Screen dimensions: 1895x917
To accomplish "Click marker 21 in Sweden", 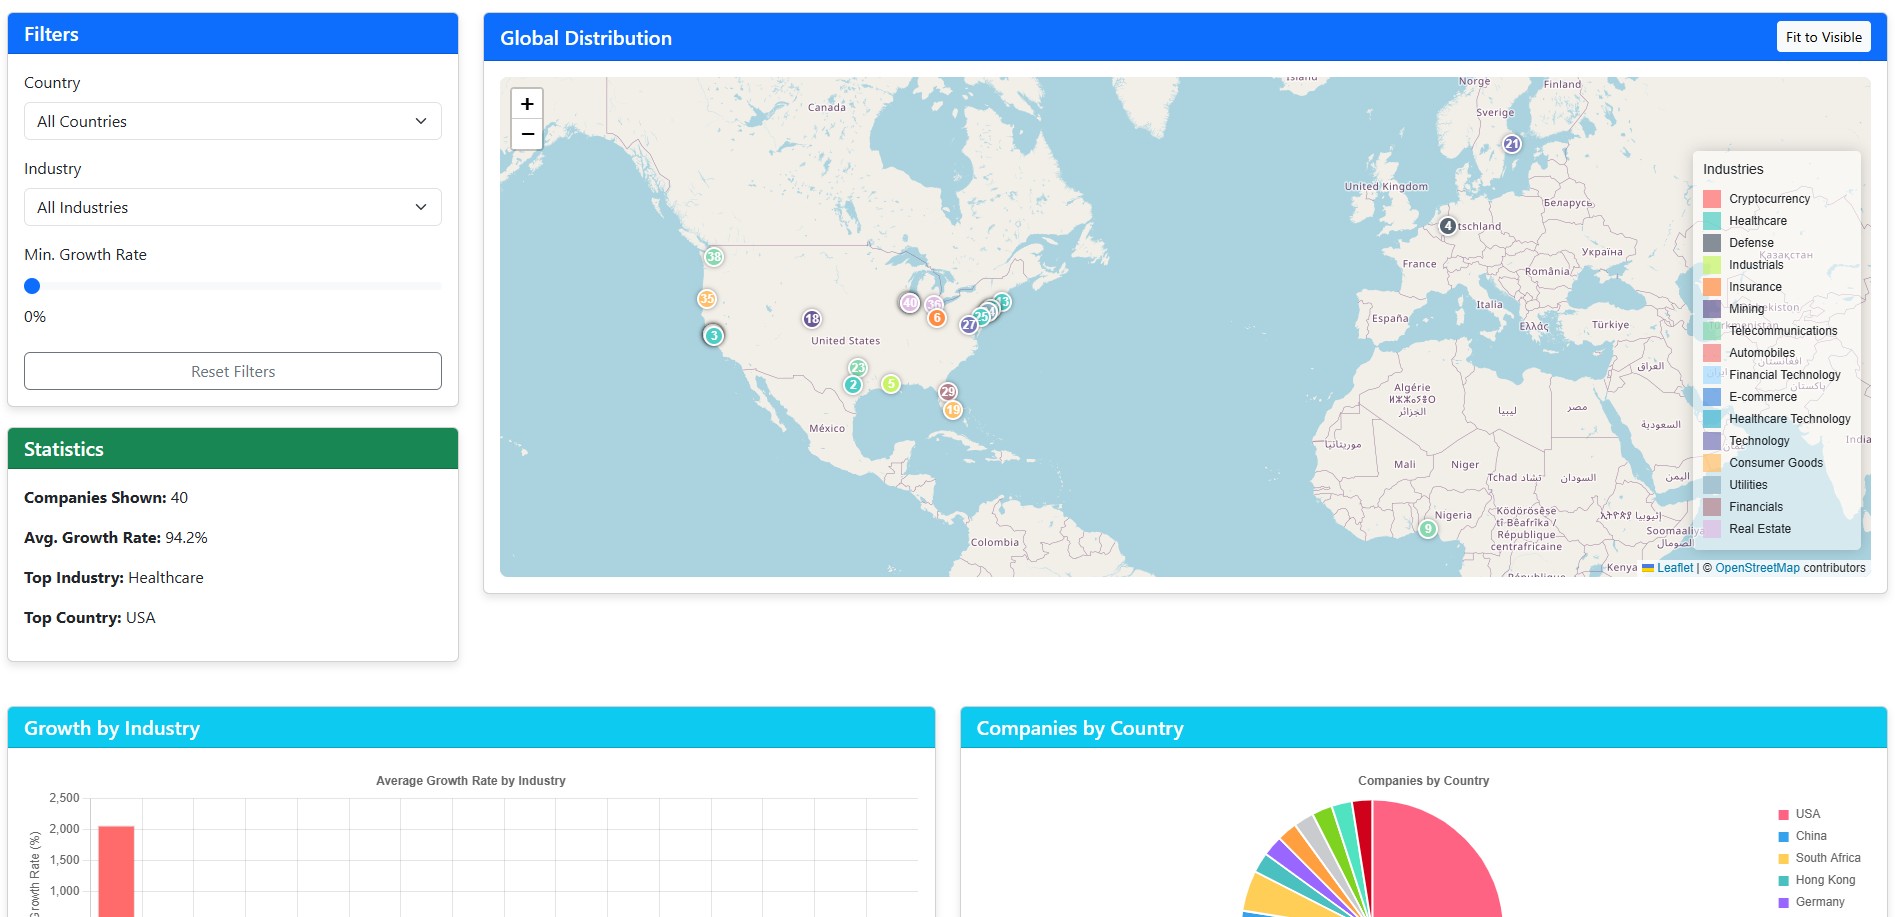I will (1512, 144).
